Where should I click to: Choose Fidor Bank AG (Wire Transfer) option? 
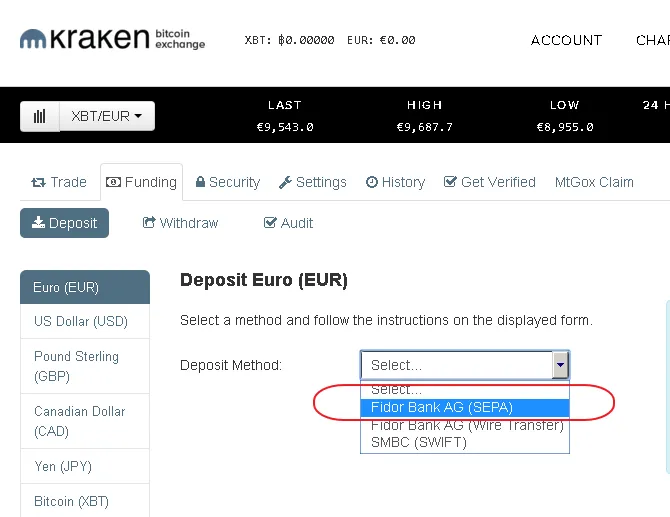pyautogui.click(x=465, y=425)
